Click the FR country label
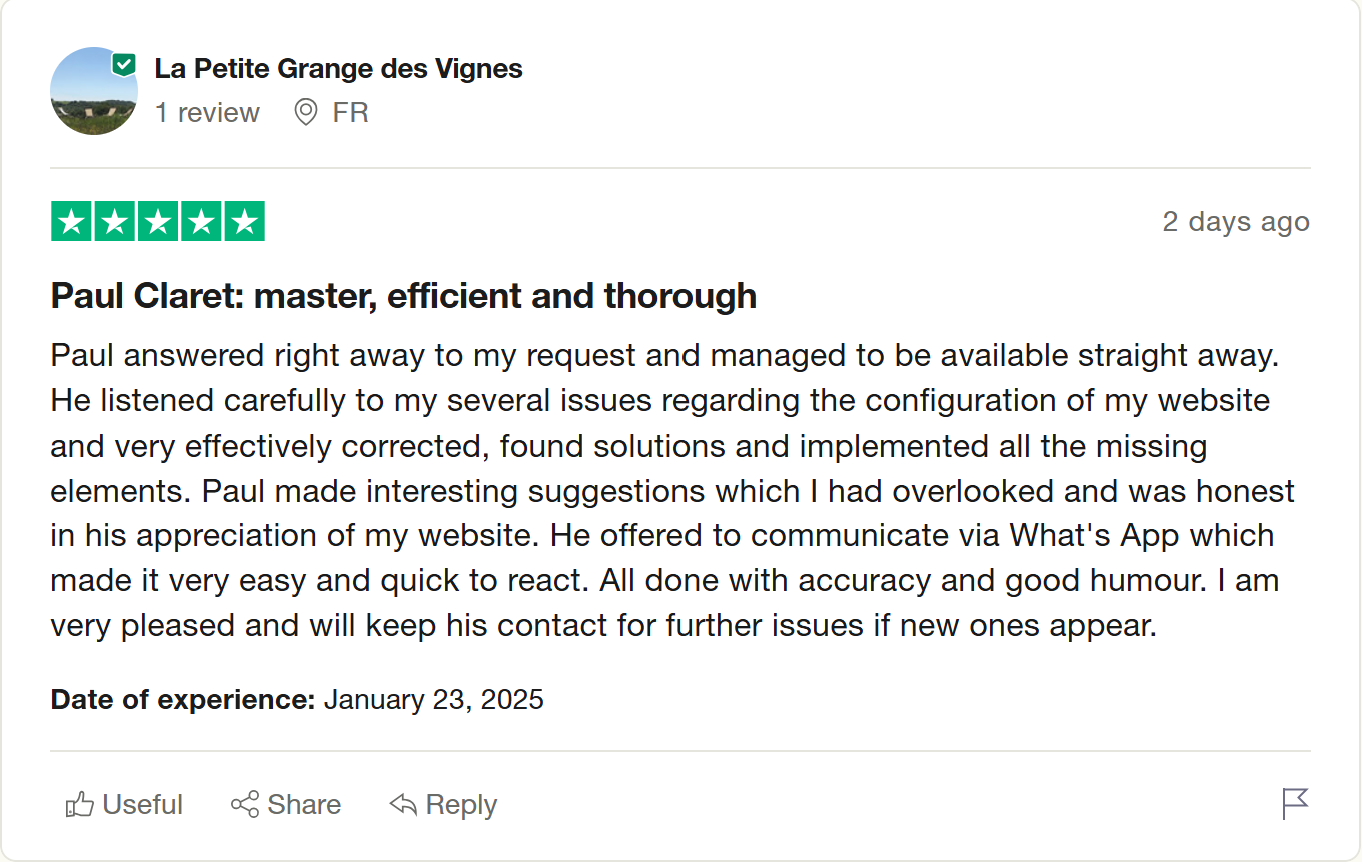 352,112
